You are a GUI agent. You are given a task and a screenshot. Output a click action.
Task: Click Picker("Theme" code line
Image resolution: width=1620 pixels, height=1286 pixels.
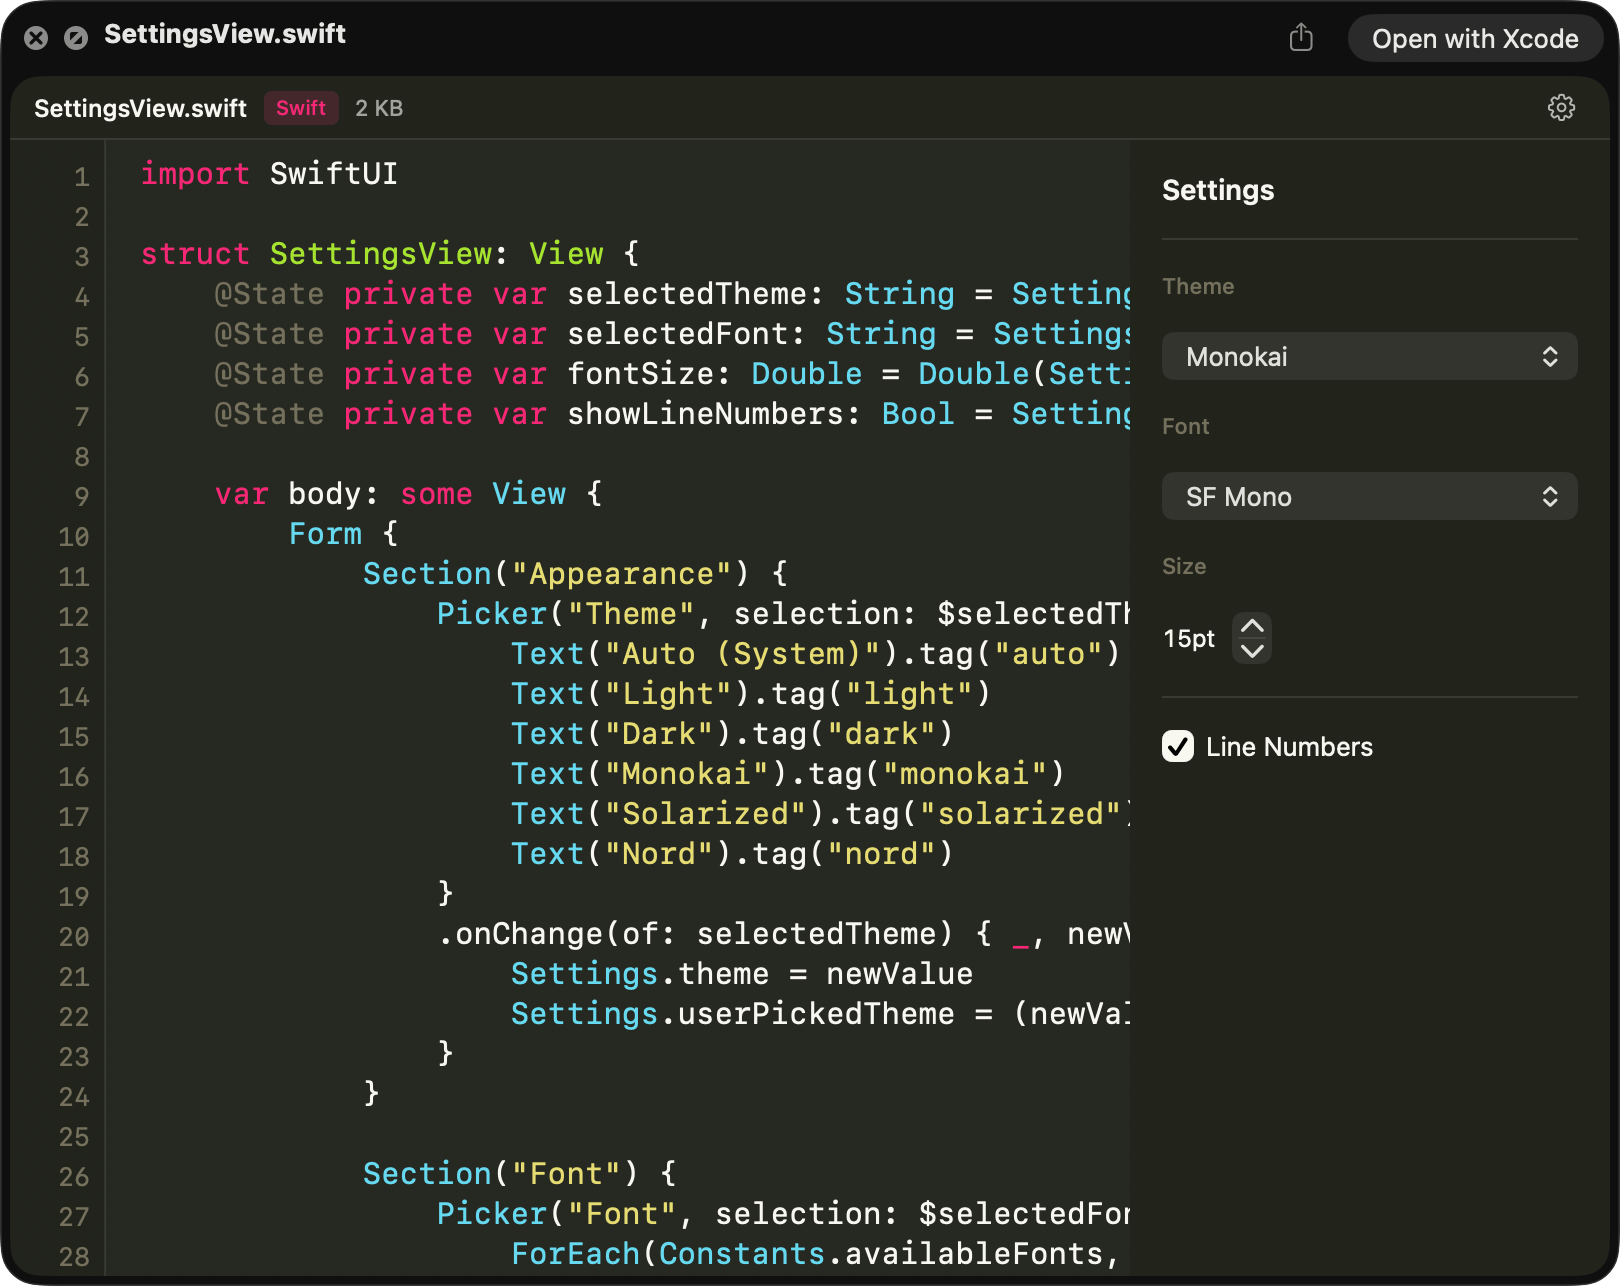(x=783, y=614)
